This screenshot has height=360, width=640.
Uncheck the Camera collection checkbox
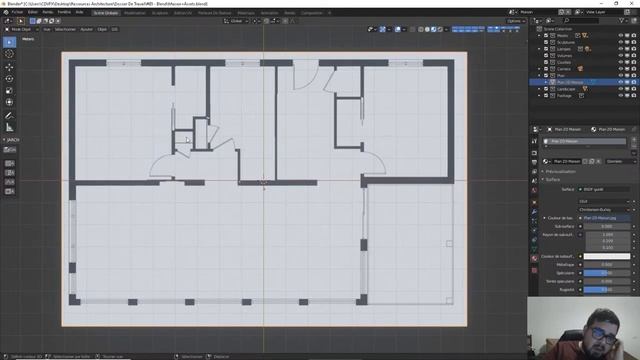pyautogui.click(x=546, y=69)
